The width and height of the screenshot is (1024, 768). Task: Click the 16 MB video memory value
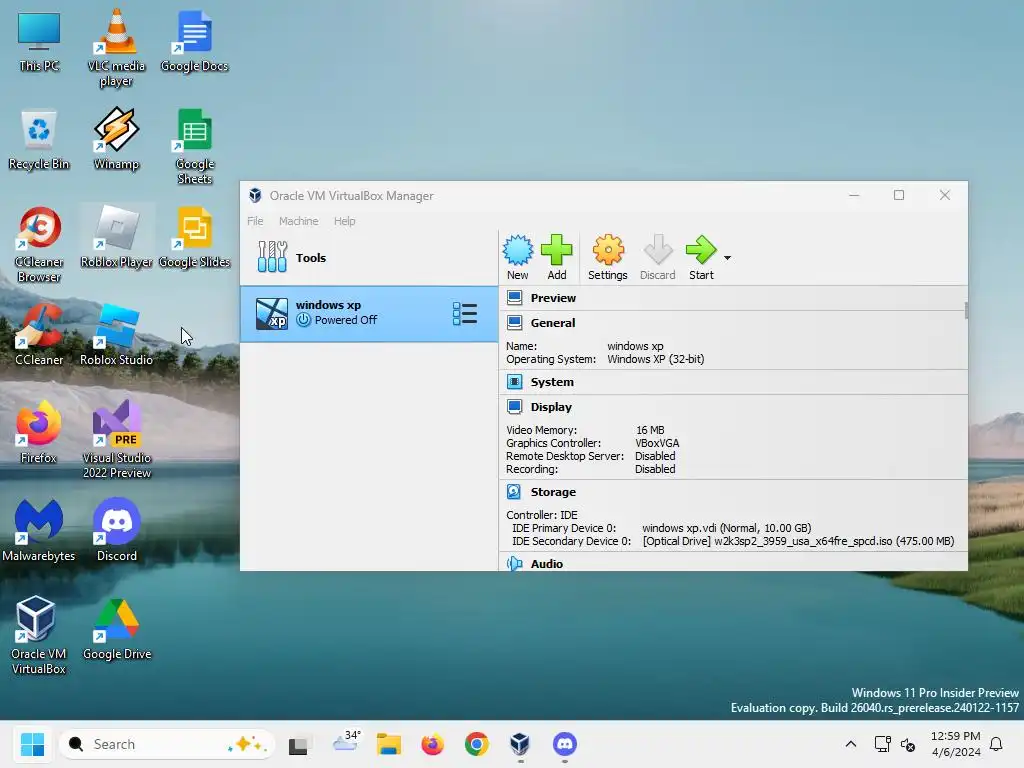pos(650,430)
